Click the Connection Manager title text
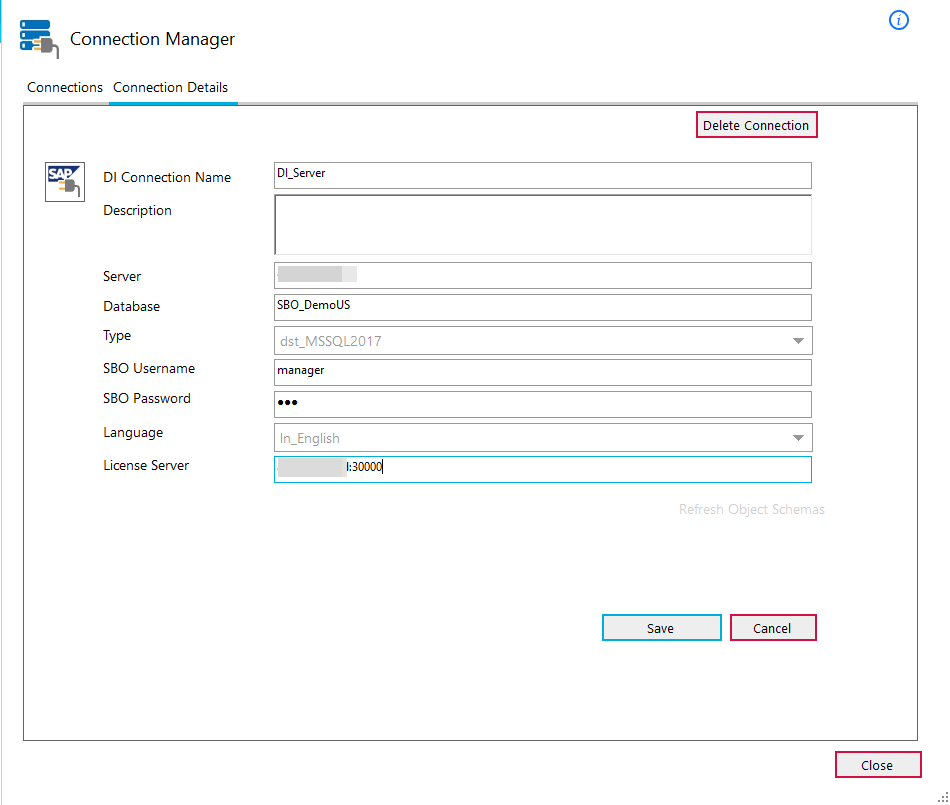 point(152,39)
